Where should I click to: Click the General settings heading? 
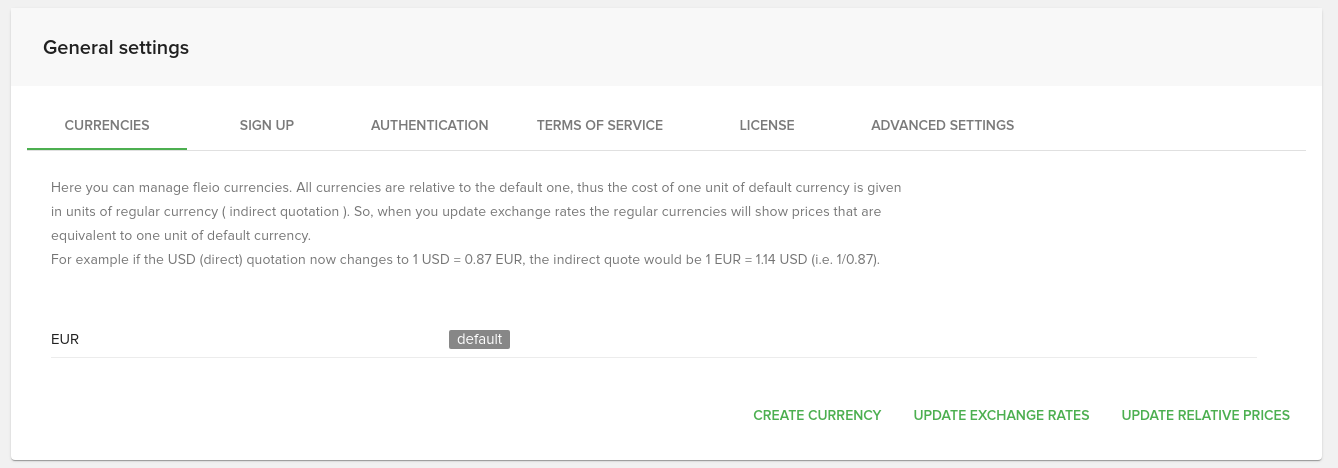click(116, 47)
